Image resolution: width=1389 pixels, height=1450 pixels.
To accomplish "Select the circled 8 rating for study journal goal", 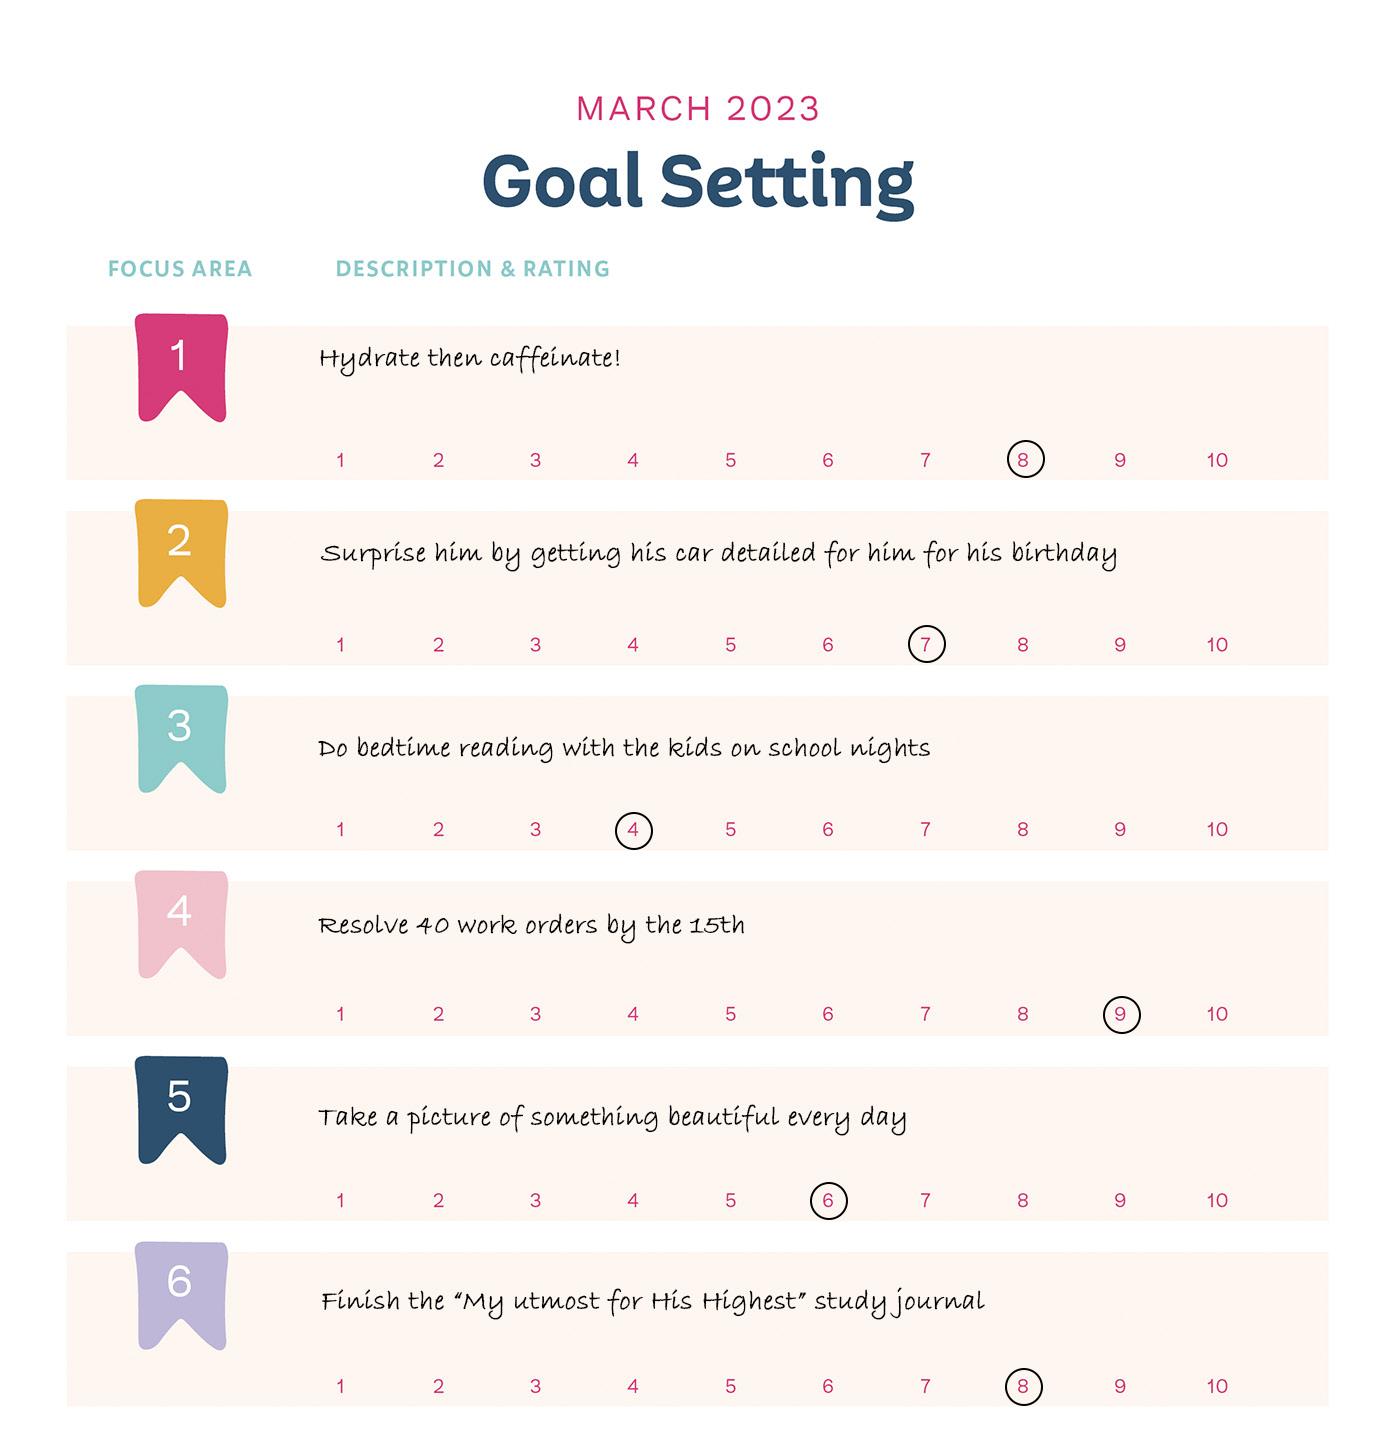I will coord(1023,1386).
